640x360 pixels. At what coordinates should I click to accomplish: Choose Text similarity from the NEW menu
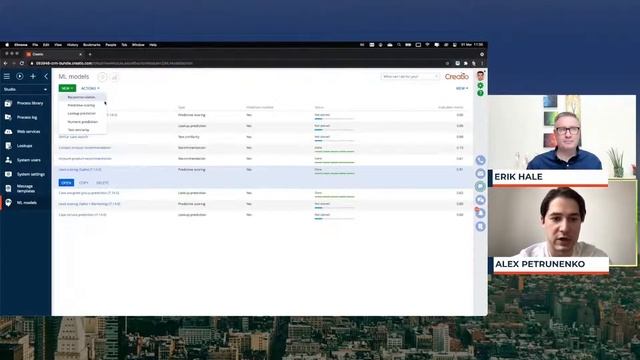(x=82, y=130)
